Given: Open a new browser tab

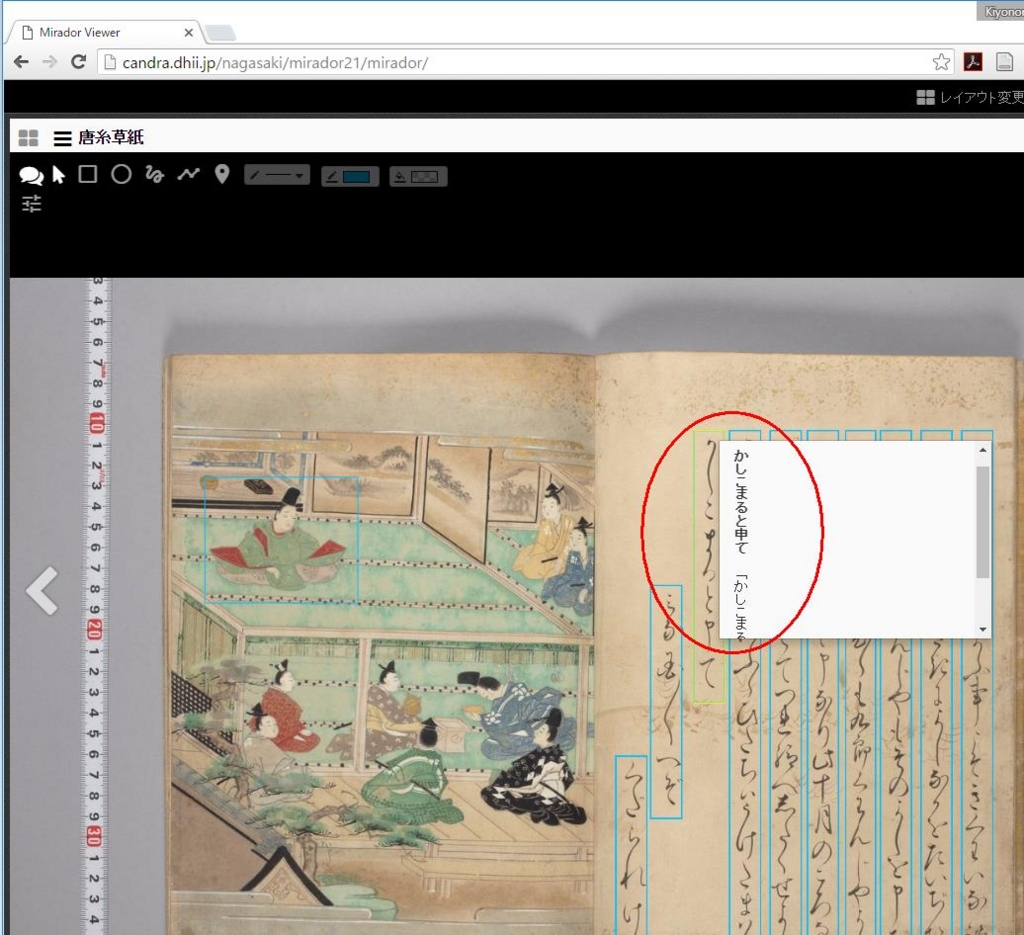Looking at the screenshot, I should [220, 33].
